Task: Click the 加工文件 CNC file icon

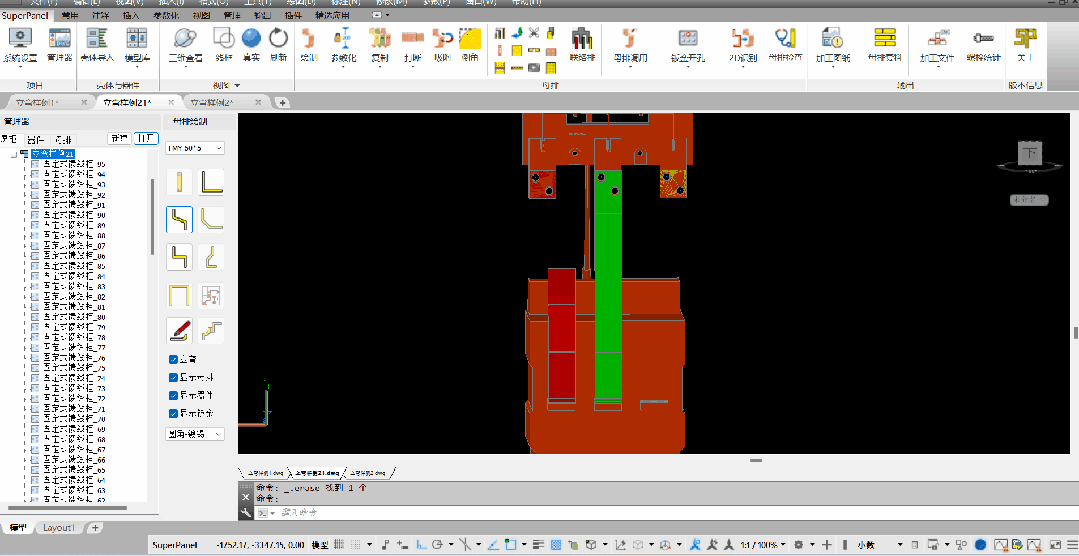Action: pyautogui.click(x=937, y=38)
